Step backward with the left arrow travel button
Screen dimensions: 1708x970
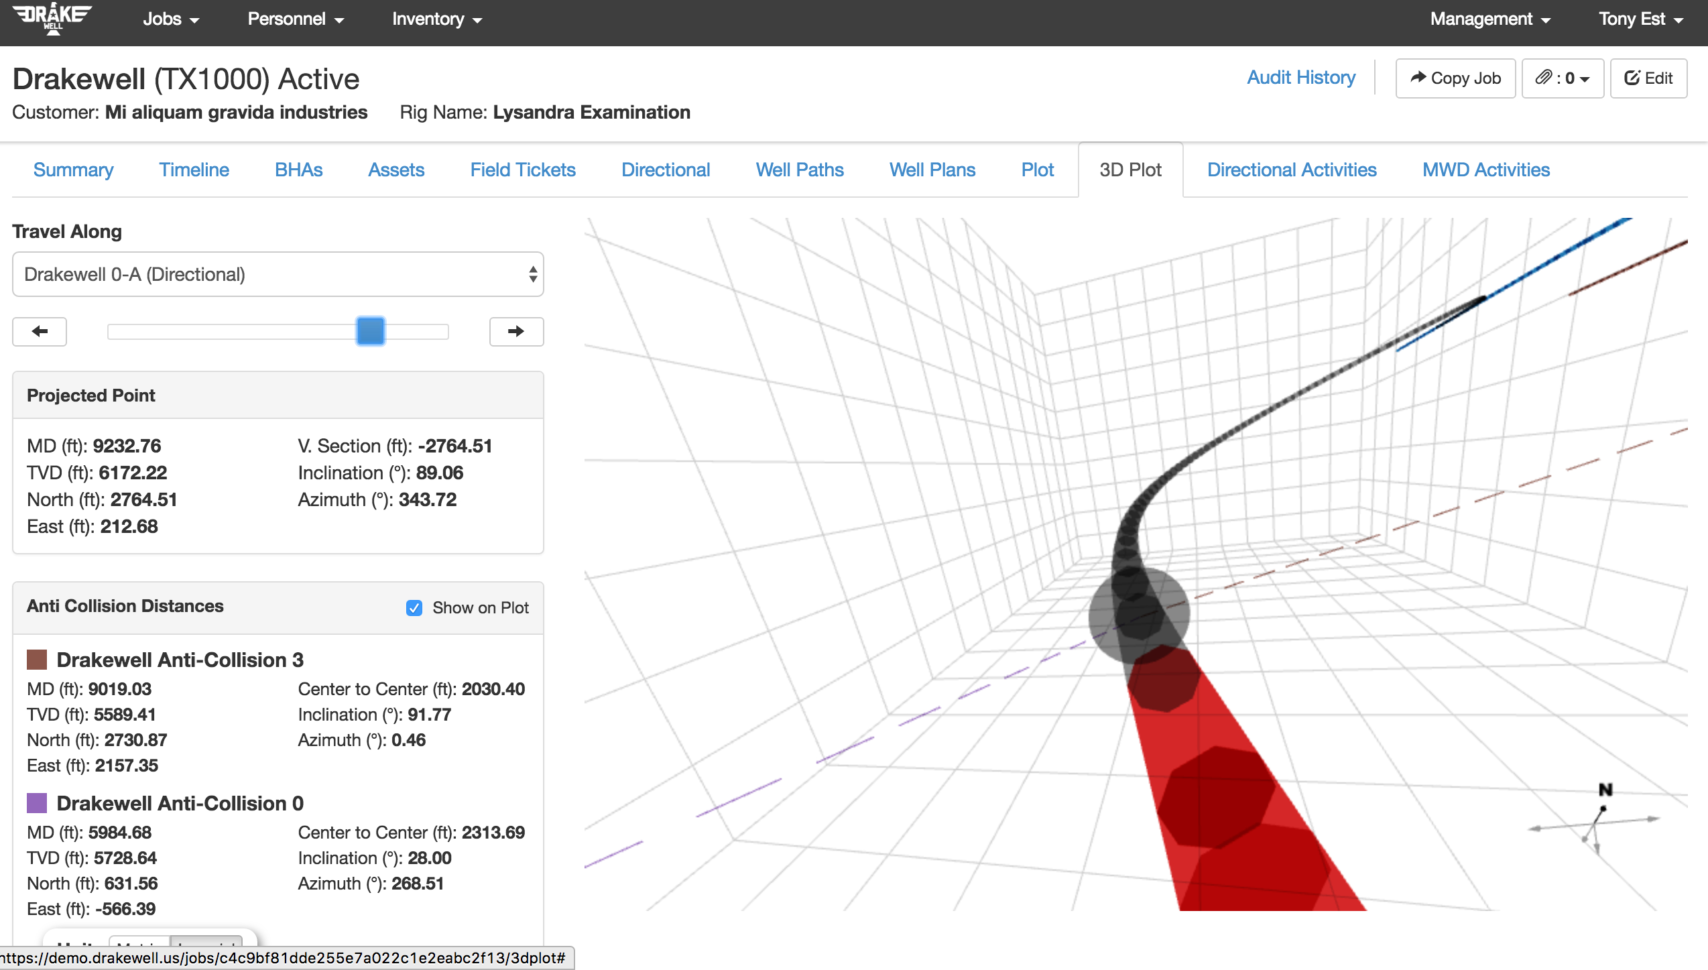[x=39, y=331]
